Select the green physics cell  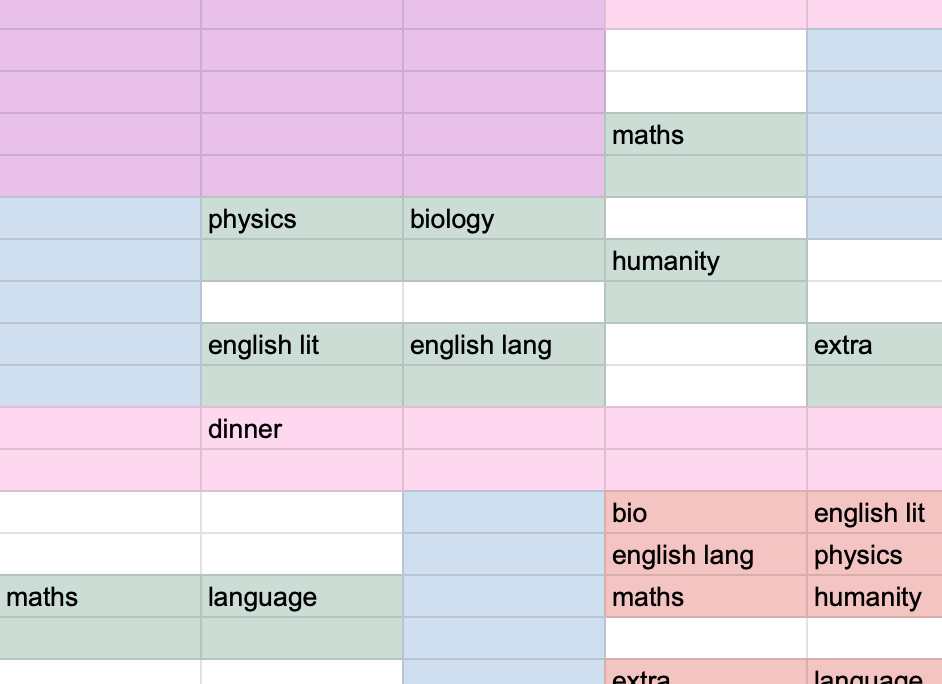point(301,219)
